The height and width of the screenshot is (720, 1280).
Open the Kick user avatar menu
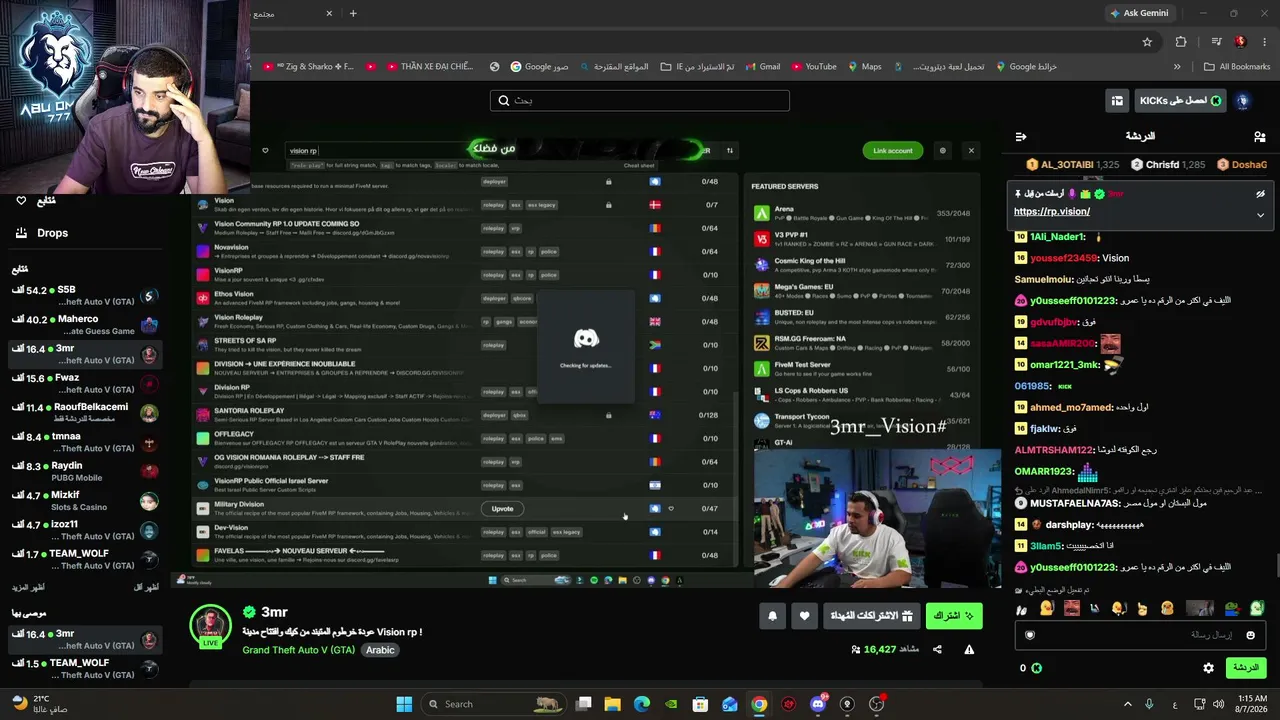tap(1243, 101)
